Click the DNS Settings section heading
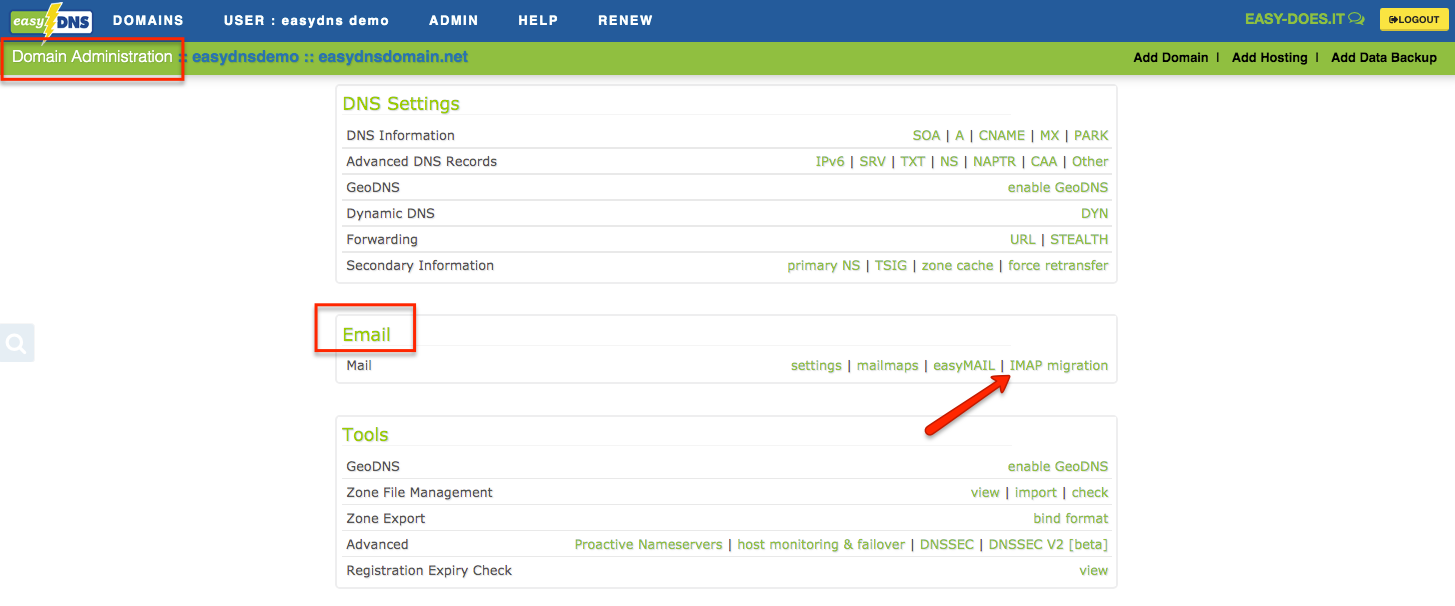This screenshot has width=1455, height=606. click(401, 103)
